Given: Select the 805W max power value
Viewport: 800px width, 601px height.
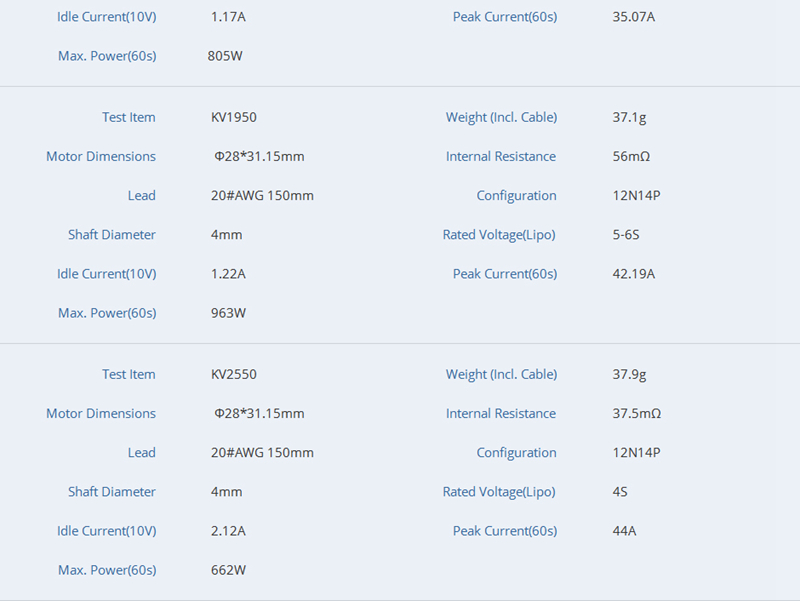Looking at the screenshot, I should click(x=225, y=56).
